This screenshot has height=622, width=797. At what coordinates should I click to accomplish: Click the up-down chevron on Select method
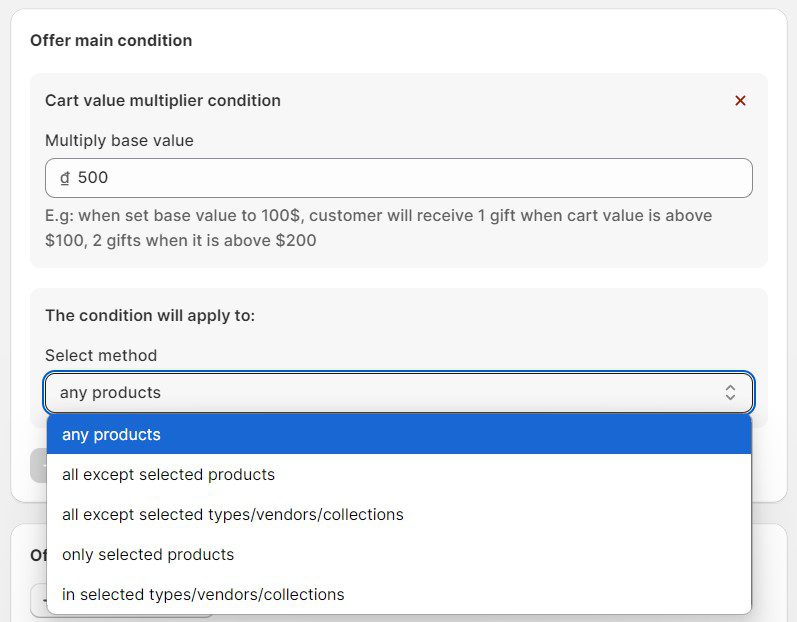(730, 393)
